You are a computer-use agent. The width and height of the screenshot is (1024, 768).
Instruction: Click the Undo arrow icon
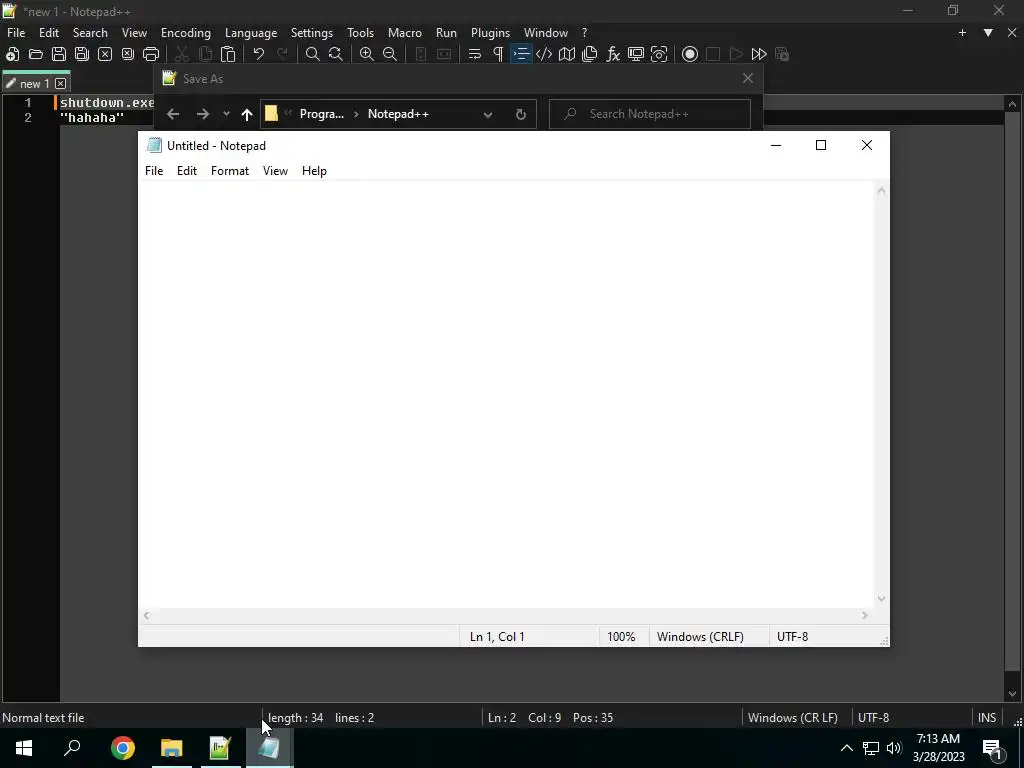[259, 54]
